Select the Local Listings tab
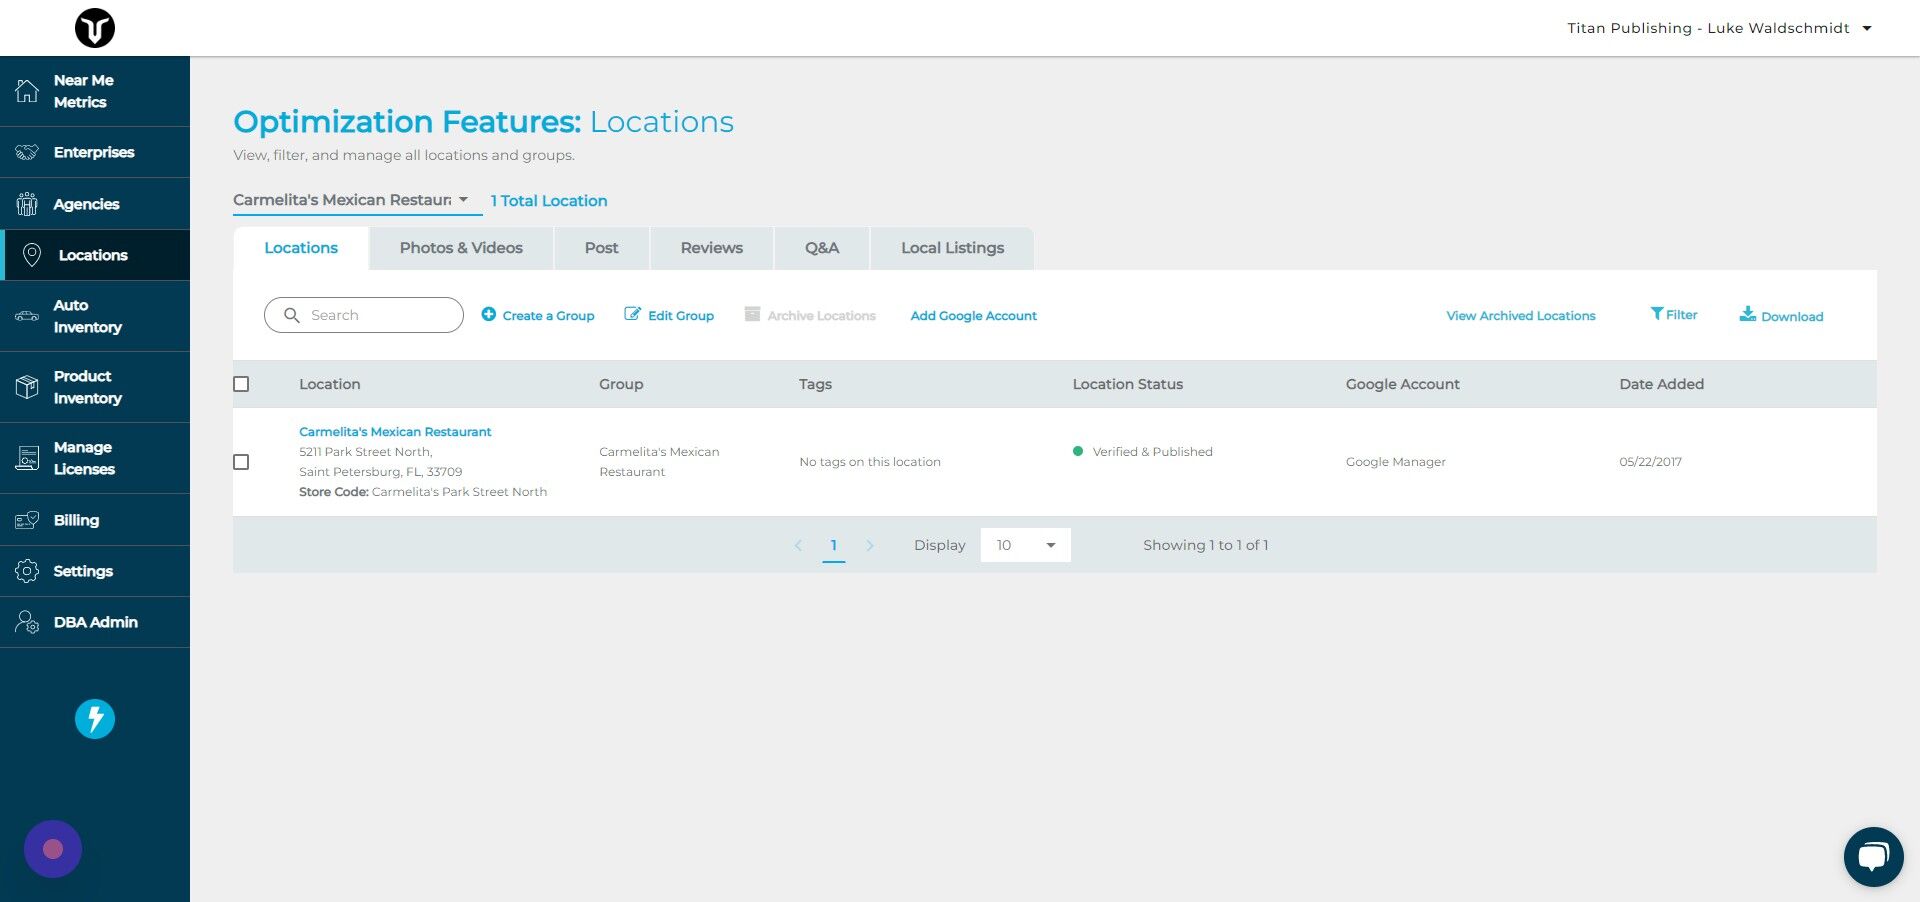 [x=952, y=248]
